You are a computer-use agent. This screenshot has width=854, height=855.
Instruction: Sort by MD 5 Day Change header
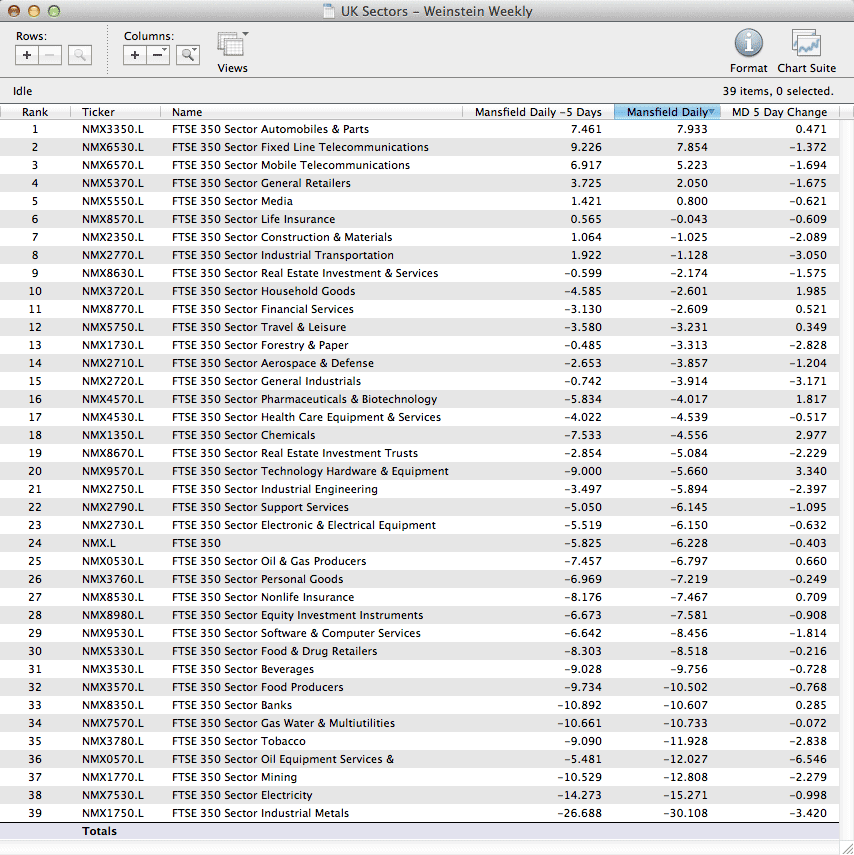(x=779, y=112)
